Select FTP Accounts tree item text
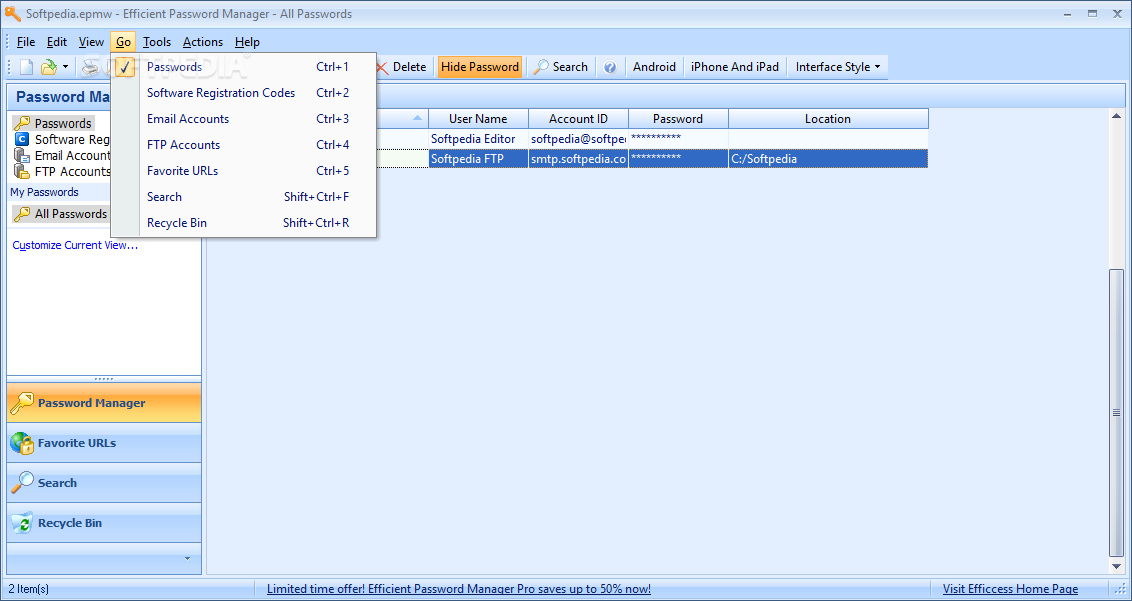Screen dimensions: 1132x601 (72, 171)
